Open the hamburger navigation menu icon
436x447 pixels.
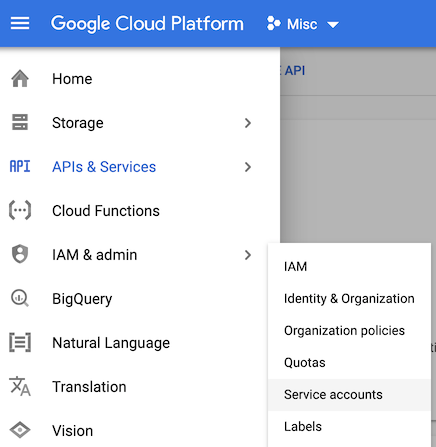tap(20, 24)
